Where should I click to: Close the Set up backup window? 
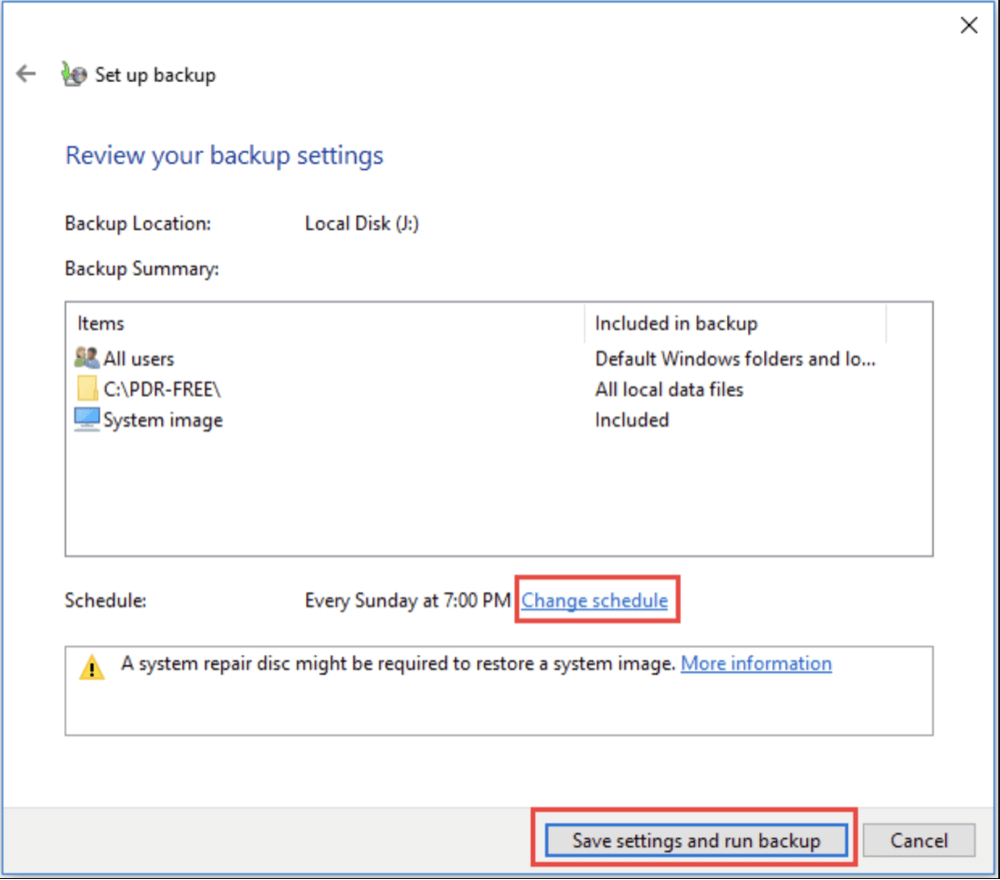(x=968, y=25)
